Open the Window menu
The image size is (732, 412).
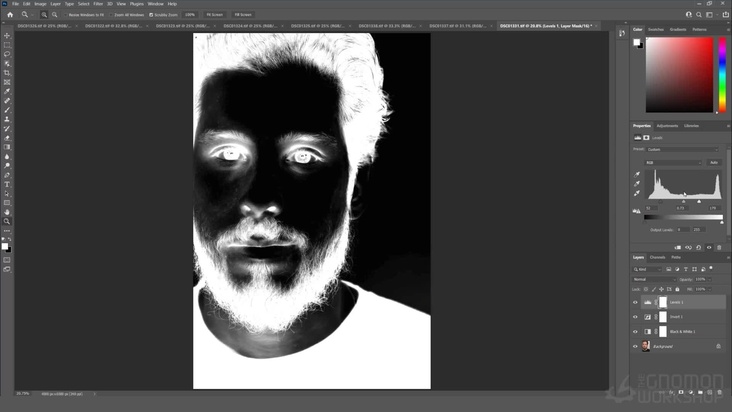[x=155, y=4]
